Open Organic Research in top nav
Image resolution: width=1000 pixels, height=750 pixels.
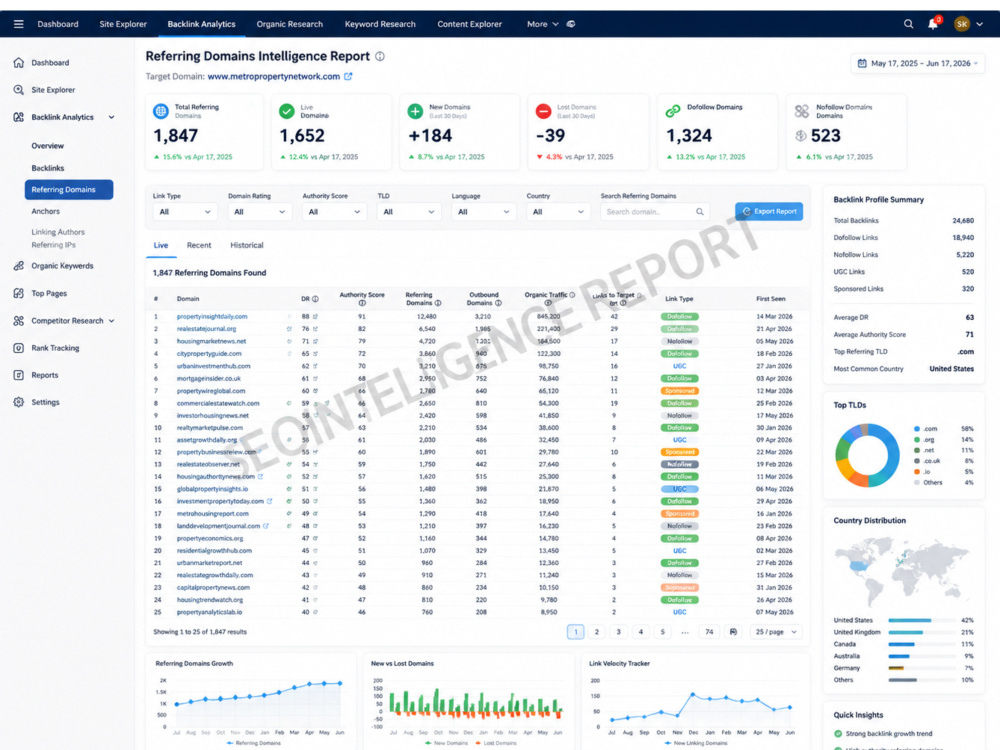coord(290,24)
